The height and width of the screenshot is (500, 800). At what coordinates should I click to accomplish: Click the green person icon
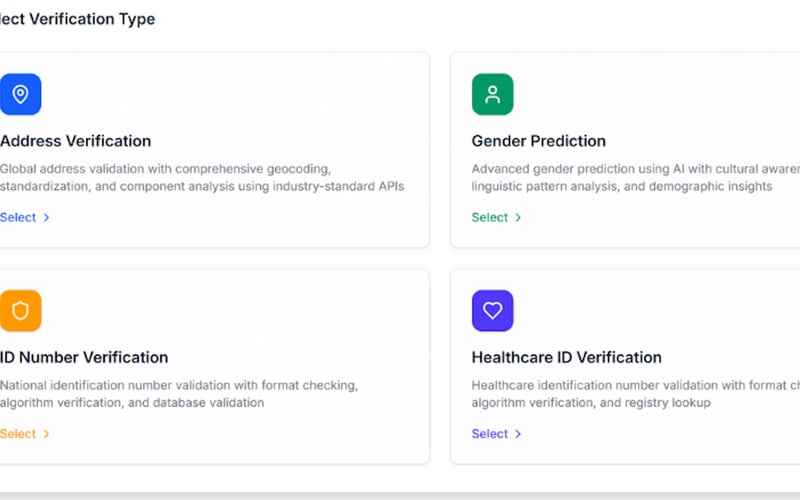pyautogui.click(x=492, y=94)
